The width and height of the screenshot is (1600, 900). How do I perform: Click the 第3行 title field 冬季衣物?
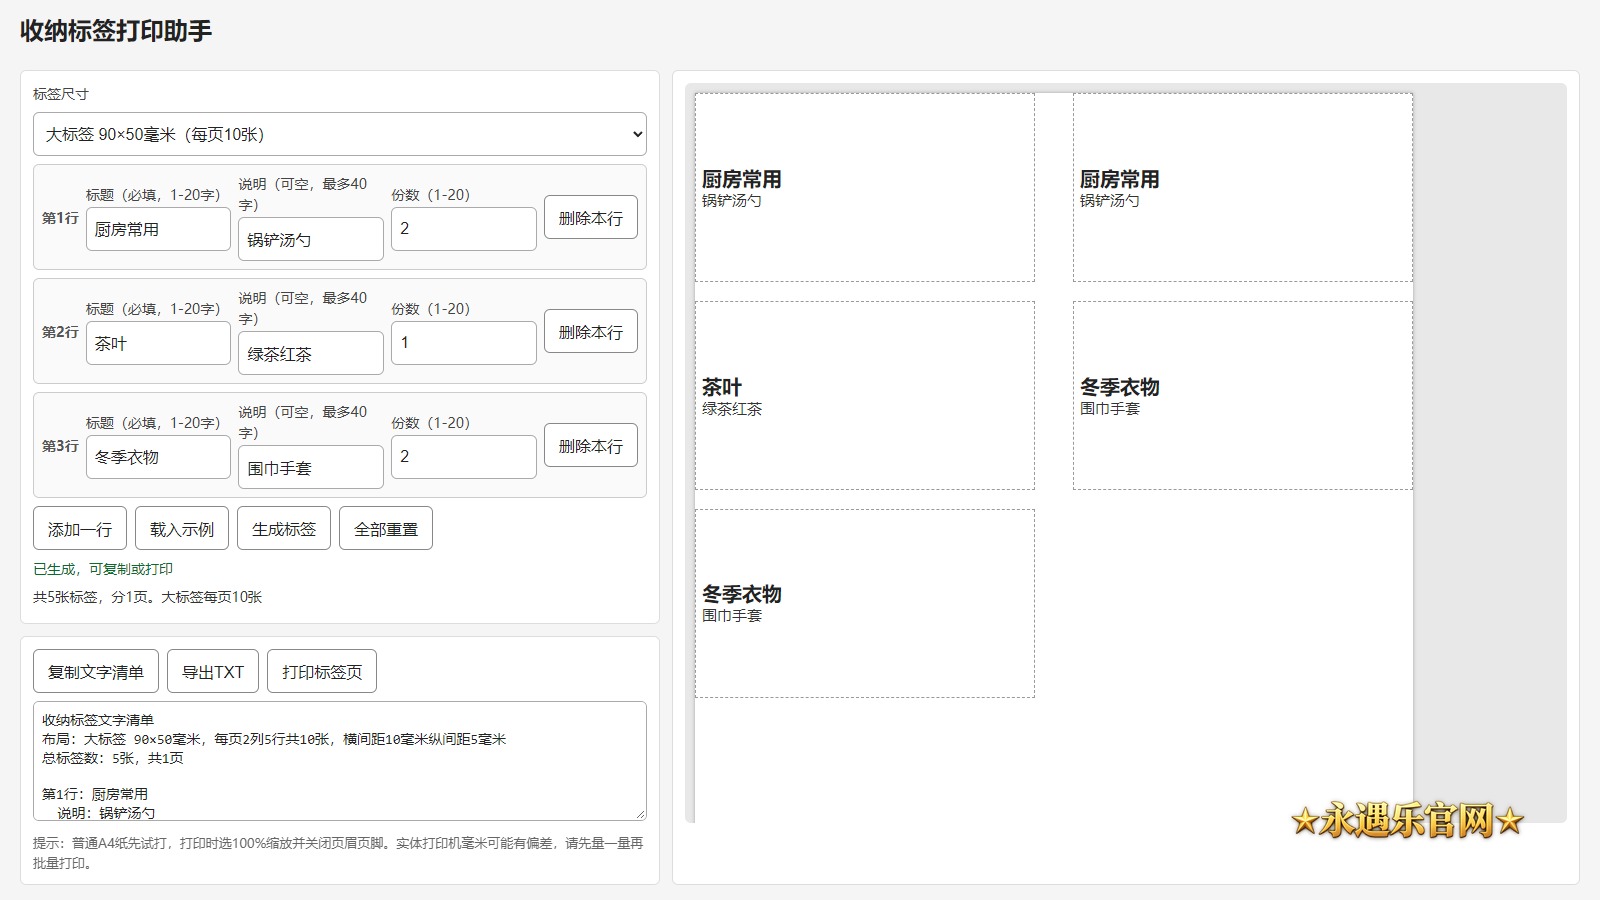(158, 457)
